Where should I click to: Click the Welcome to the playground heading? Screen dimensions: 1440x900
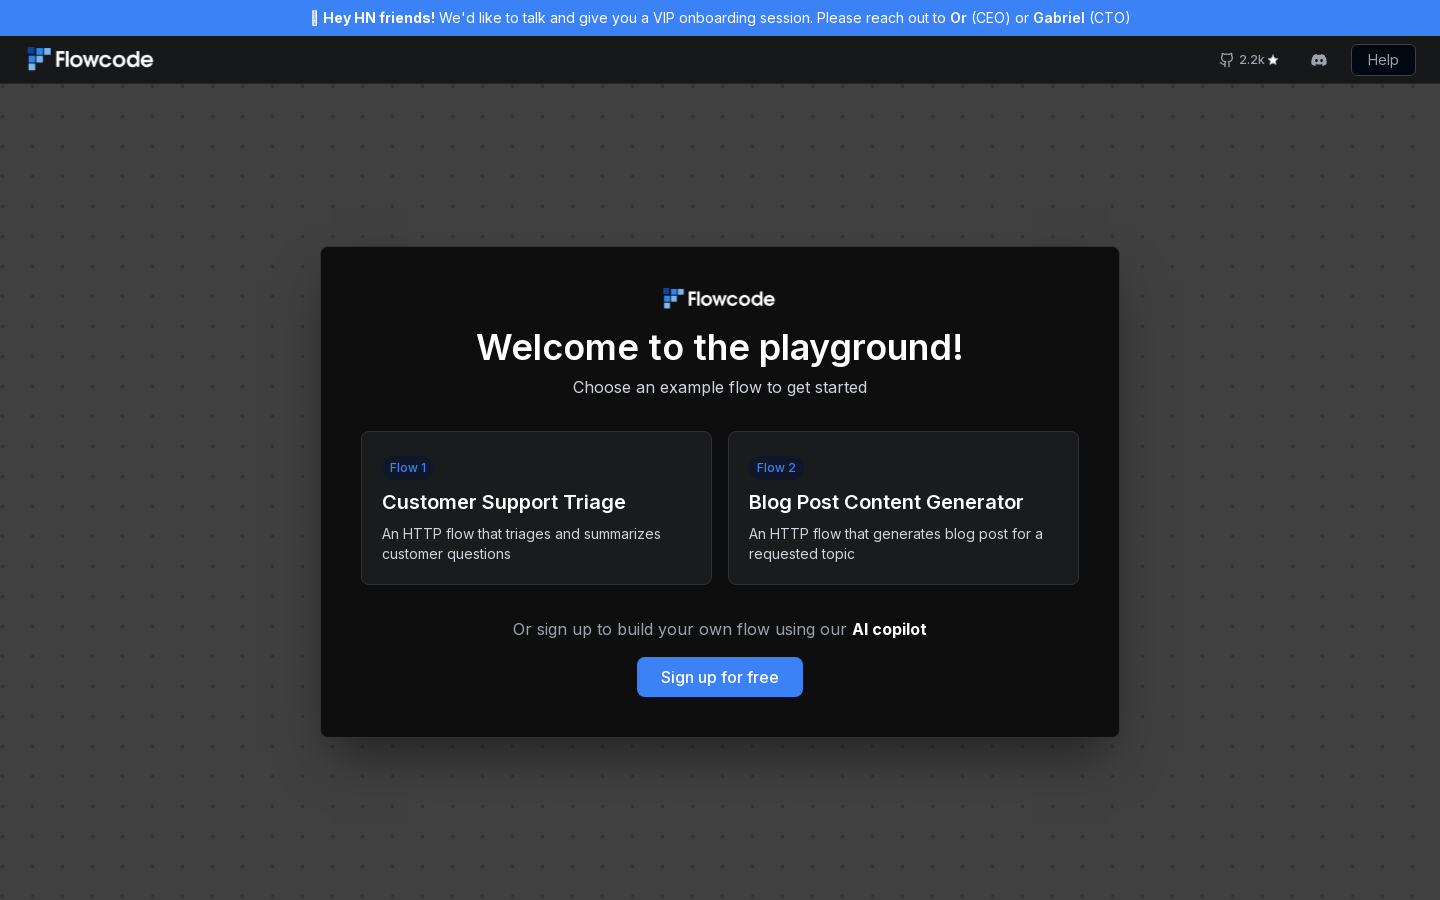(x=720, y=347)
